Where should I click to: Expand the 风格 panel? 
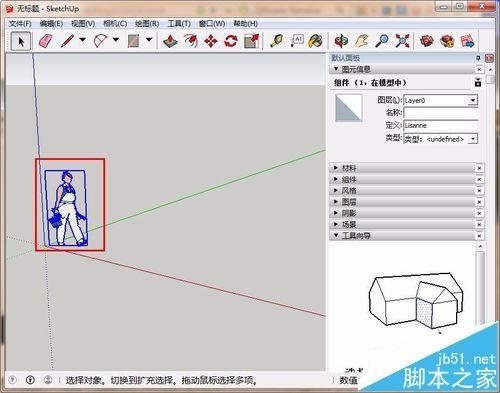336,190
